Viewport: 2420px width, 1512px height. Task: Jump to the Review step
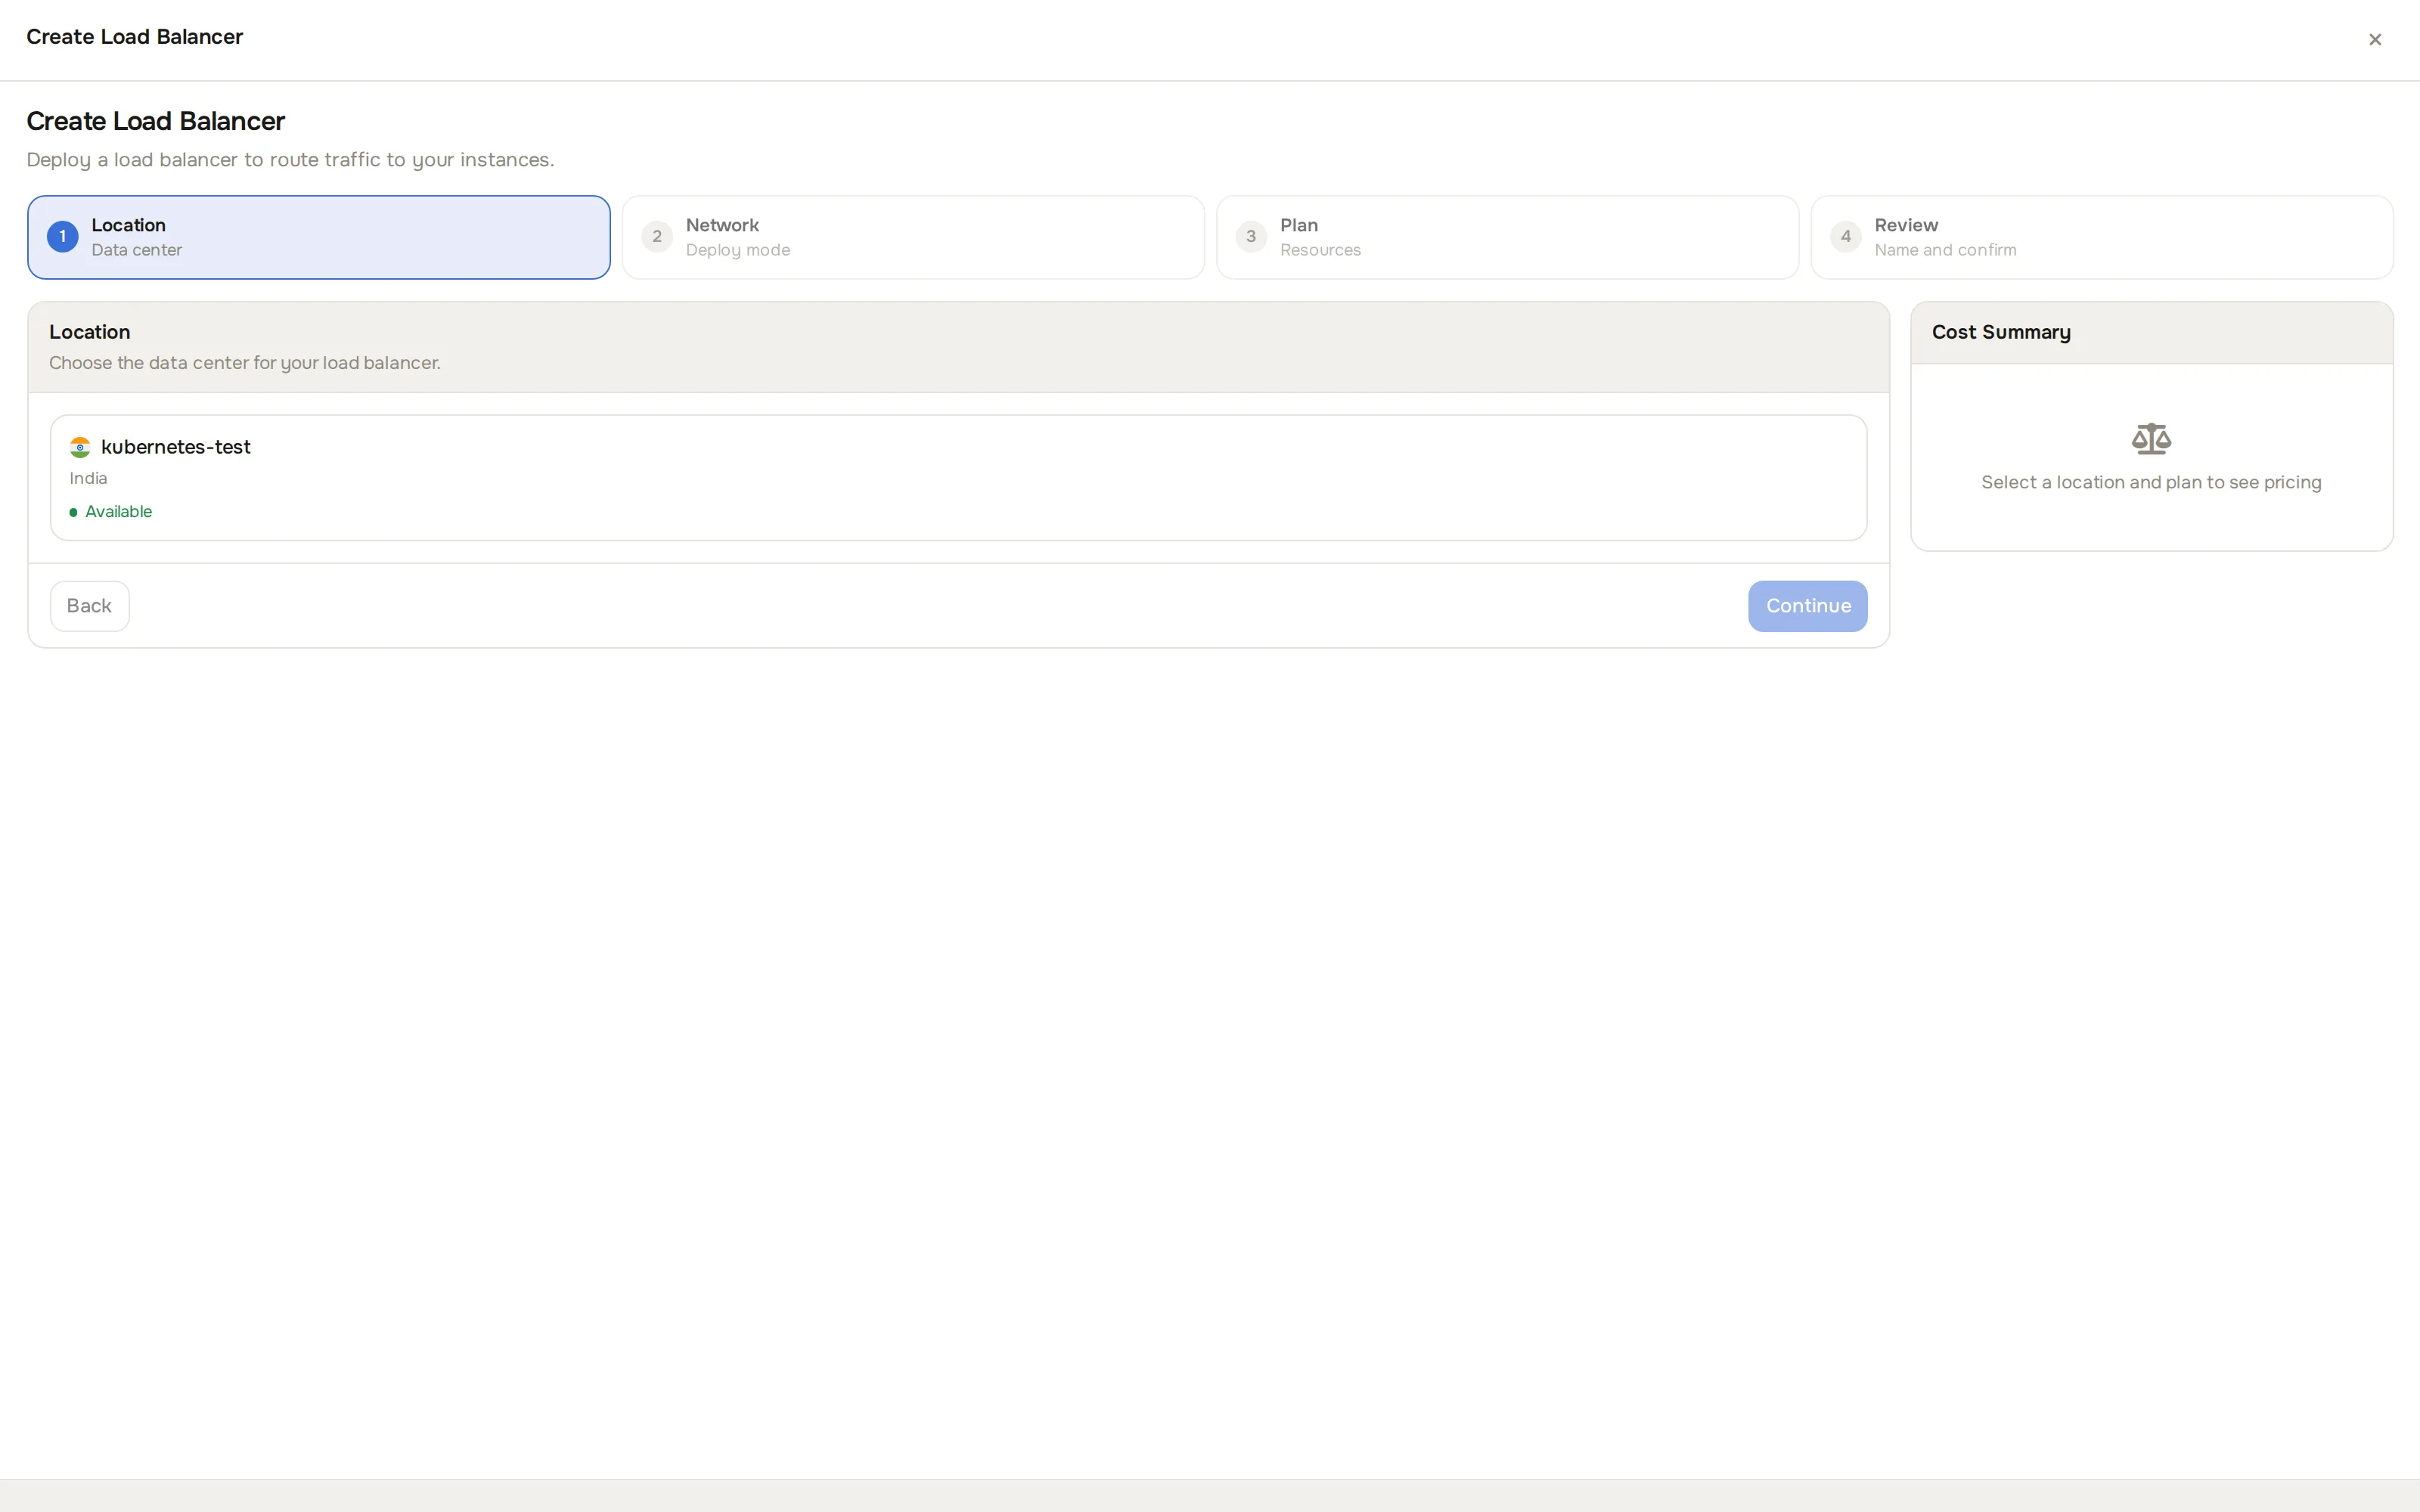point(2101,237)
